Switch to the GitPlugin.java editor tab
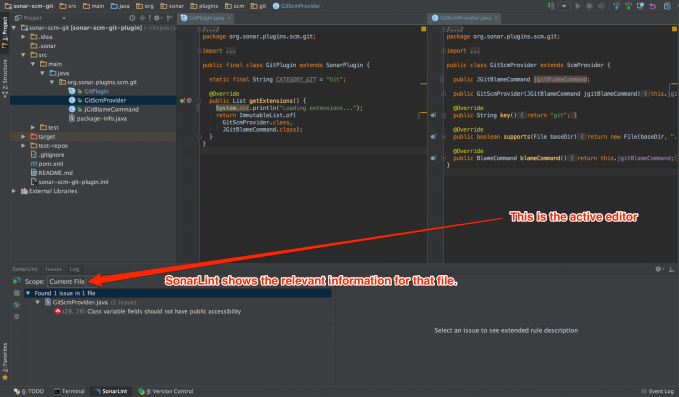 [206, 18]
